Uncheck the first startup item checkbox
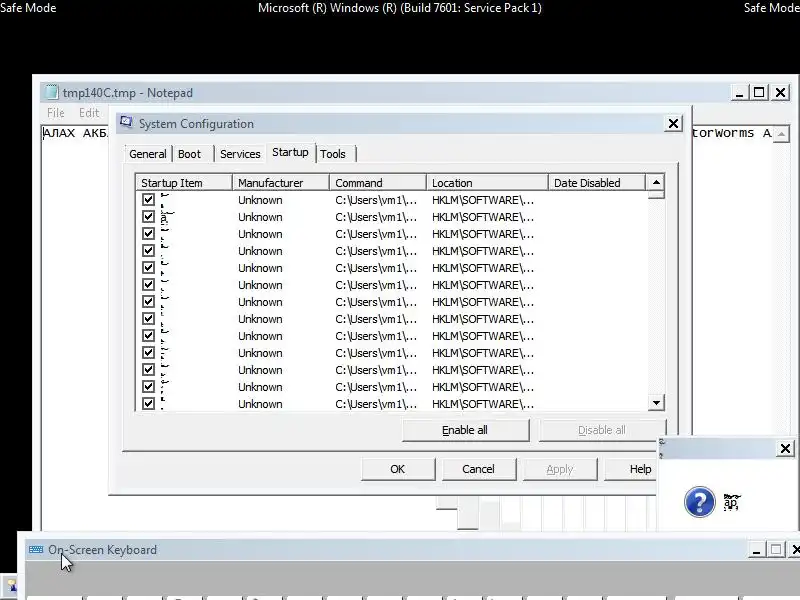This screenshot has height=600, width=800. pos(148,199)
